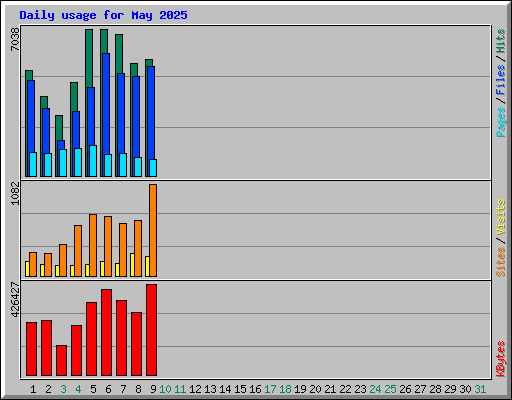Image resolution: width=512 pixels, height=400 pixels.
Task: Click the blue Files legend label
Action: point(501,80)
